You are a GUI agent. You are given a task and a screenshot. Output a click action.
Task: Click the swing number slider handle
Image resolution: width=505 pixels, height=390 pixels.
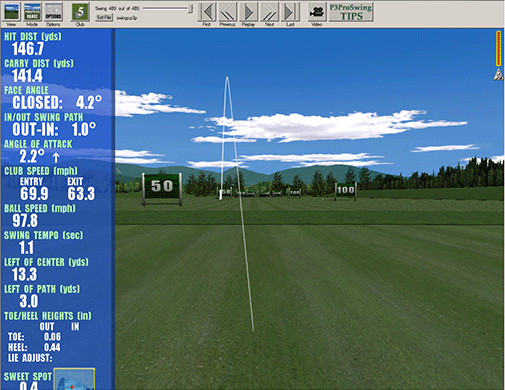(190, 9)
